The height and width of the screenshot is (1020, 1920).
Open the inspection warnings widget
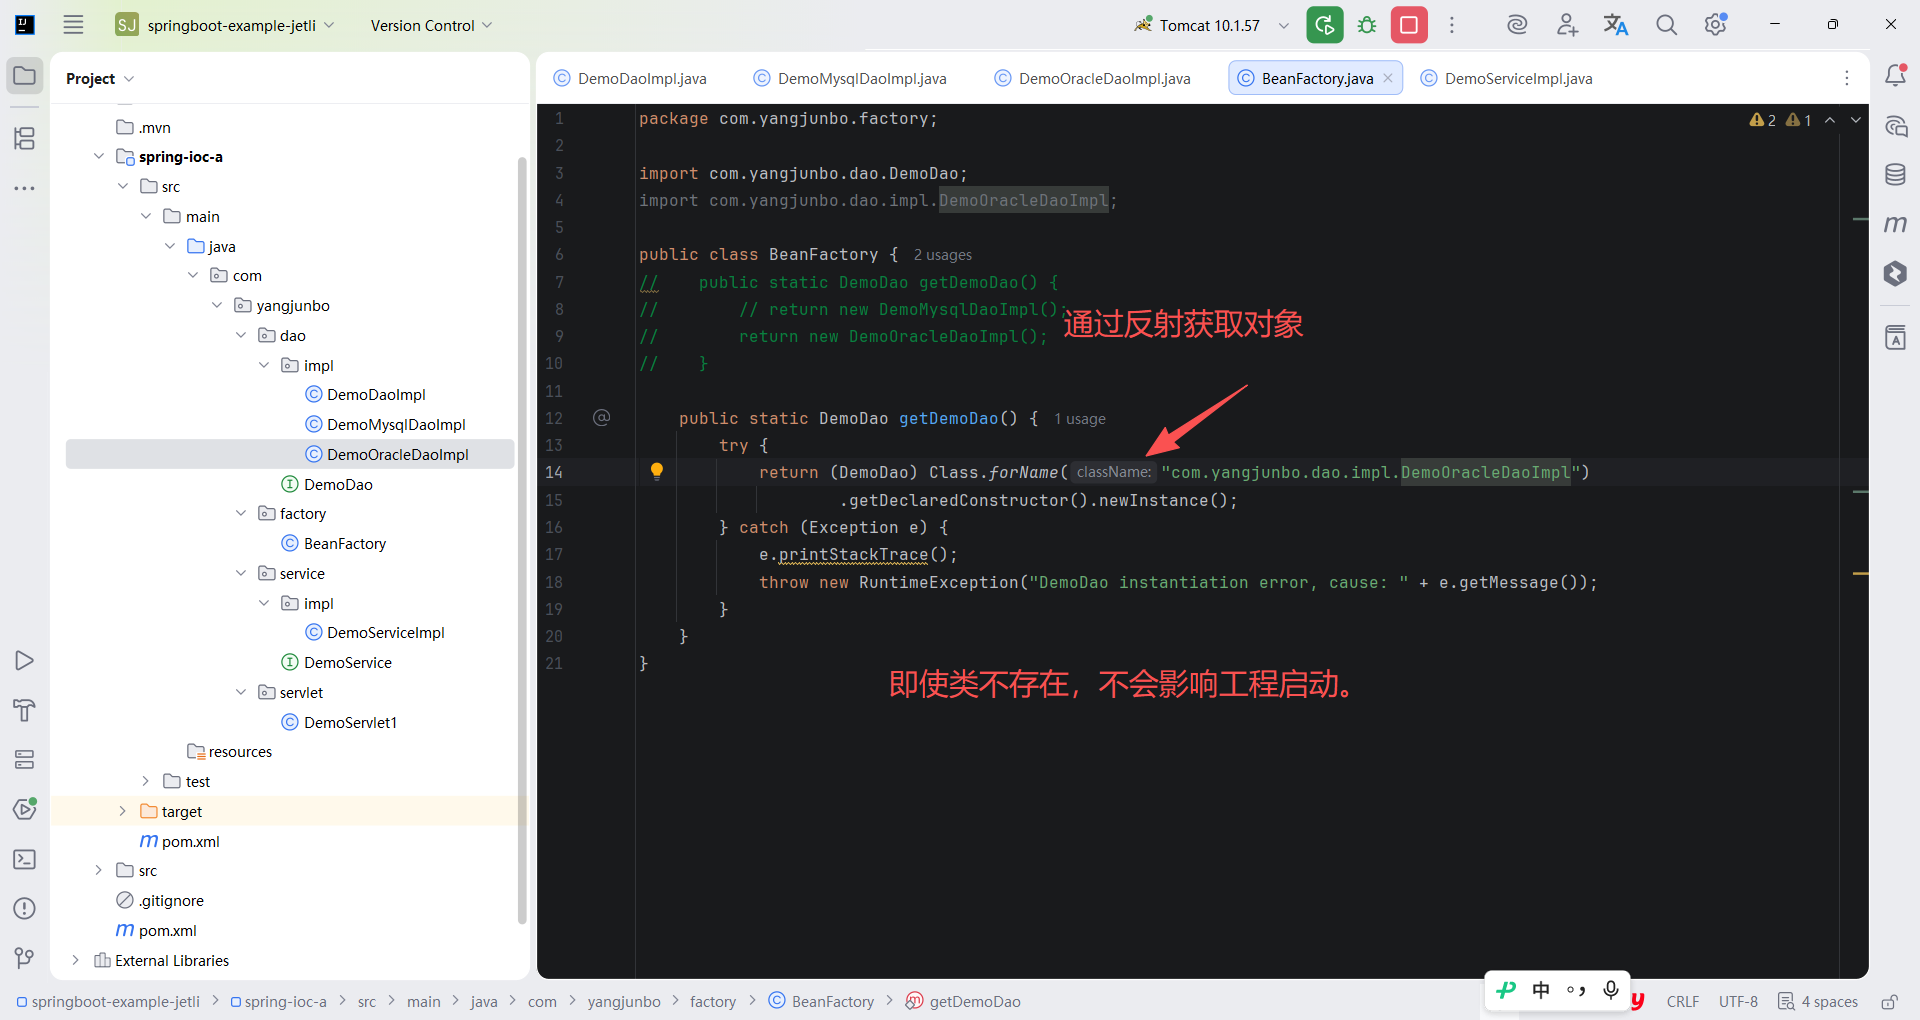click(1780, 120)
